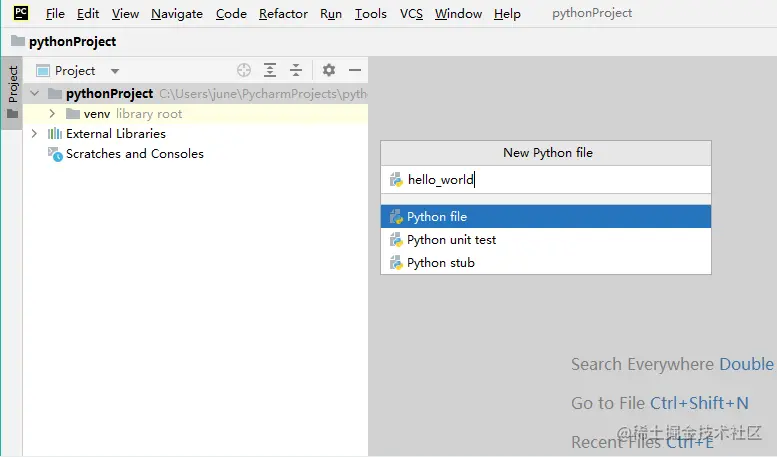The image size is (777, 457).
Task: Open the Run menu
Action: pos(331,14)
